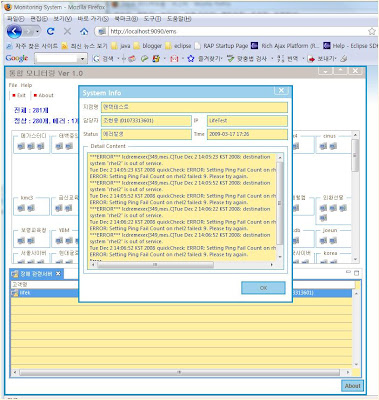Minimize the bottom panel with its minimize icon
This screenshot has width=379, height=400.
point(348,272)
